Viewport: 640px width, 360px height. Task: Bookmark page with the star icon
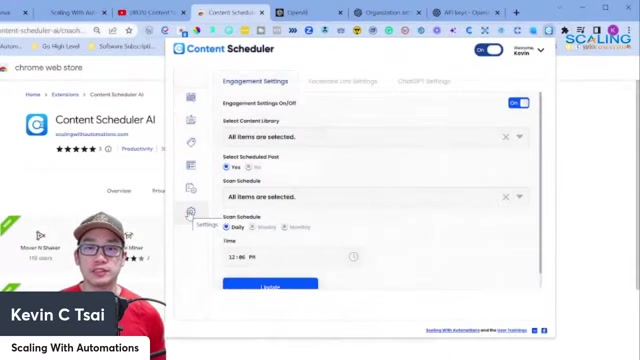point(129,30)
